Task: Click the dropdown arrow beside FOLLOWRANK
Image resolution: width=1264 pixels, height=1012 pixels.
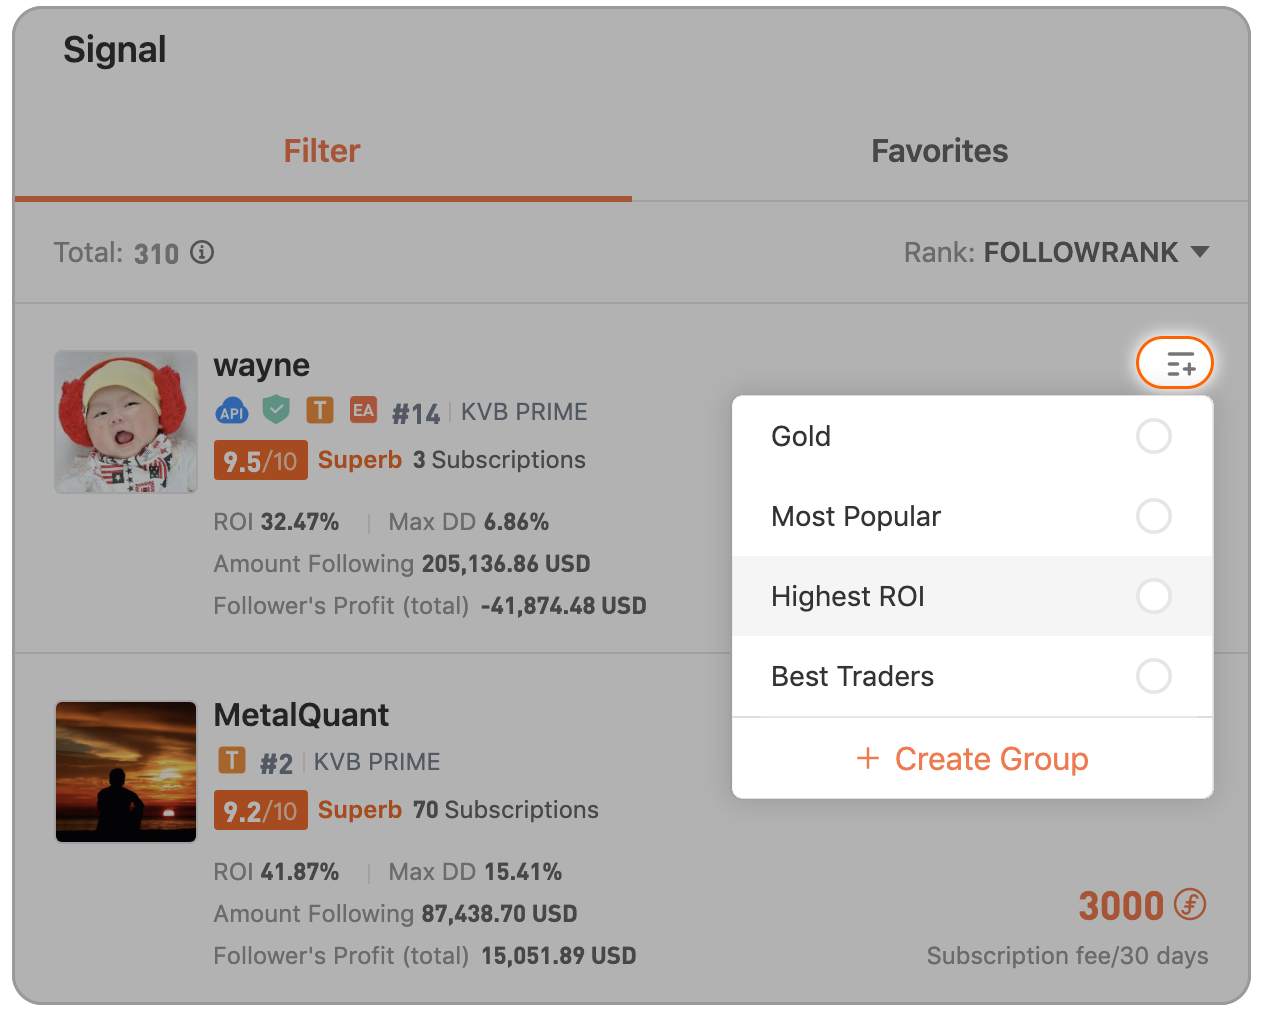Action: click(x=1200, y=252)
